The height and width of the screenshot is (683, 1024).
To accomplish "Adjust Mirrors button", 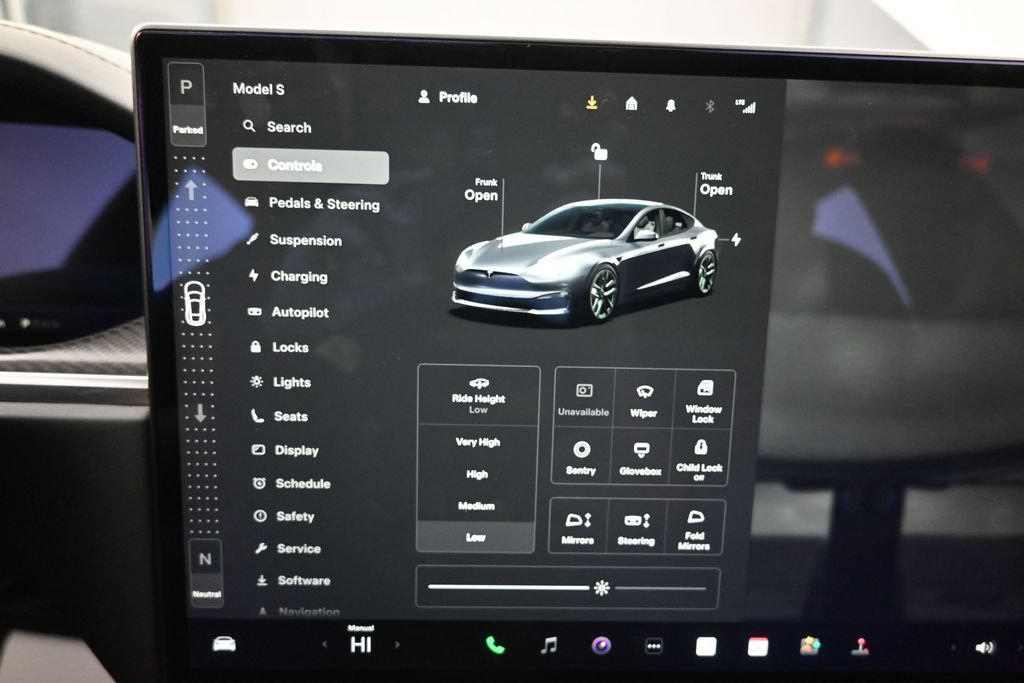I will (578, 528).
